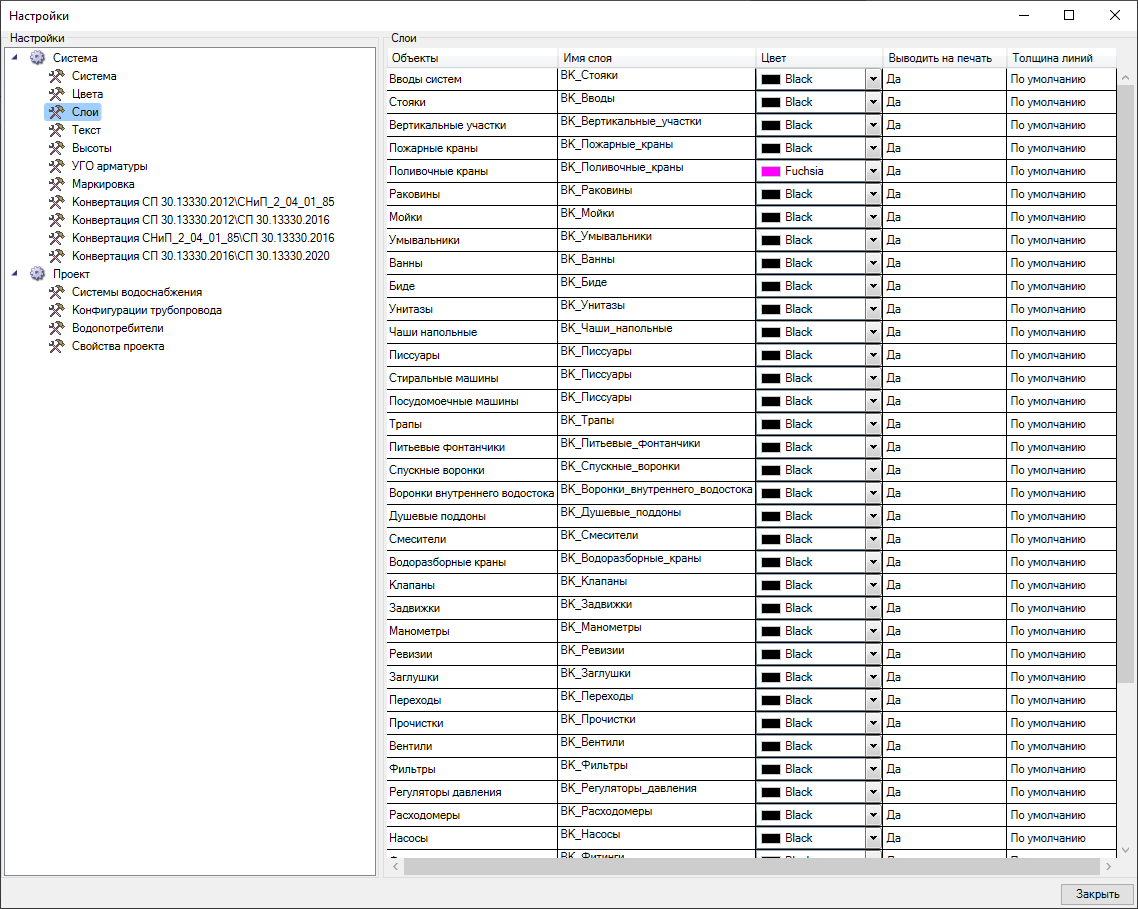Click the Да print cell for Клапаны
This screenshot has height=909, width=1138.
pyautogui.click(x=944, y=585)
